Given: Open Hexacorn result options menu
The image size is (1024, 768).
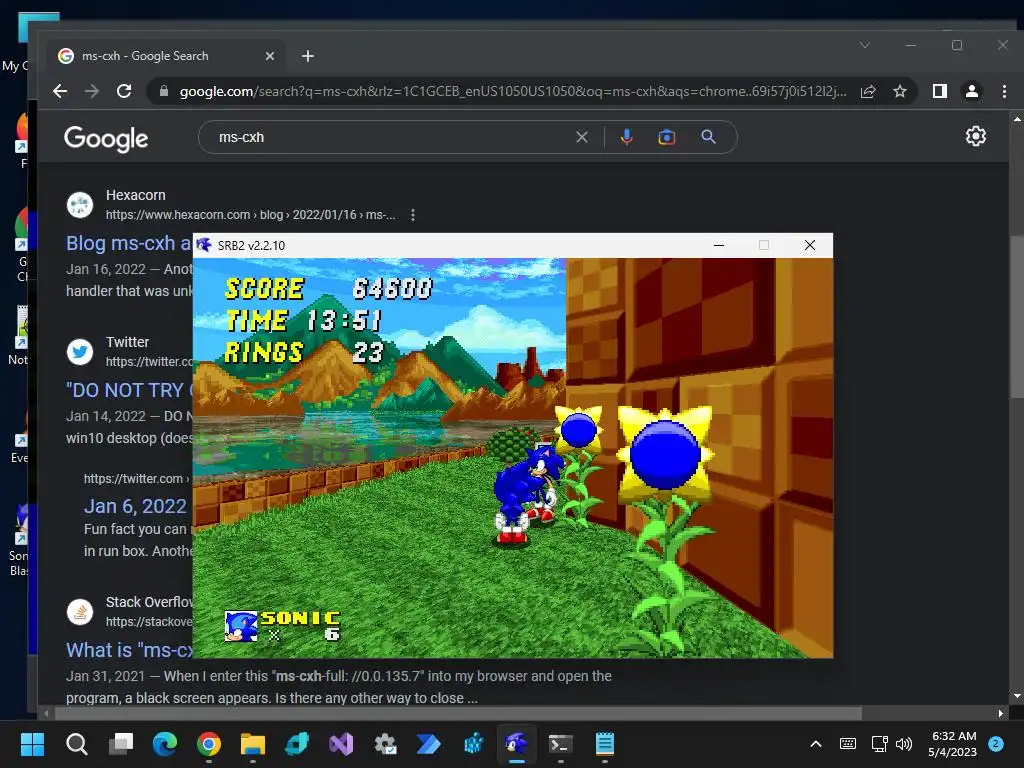Looking at the screenshot, I should tap(413, 215).
